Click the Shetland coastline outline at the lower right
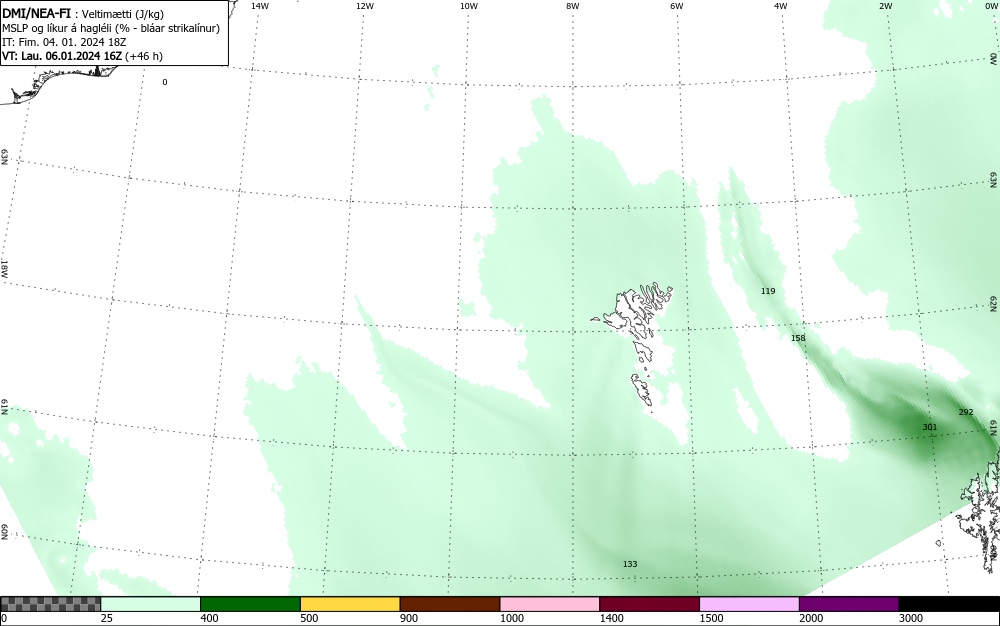The image size is (1000, 626). [x=976, y=509]
